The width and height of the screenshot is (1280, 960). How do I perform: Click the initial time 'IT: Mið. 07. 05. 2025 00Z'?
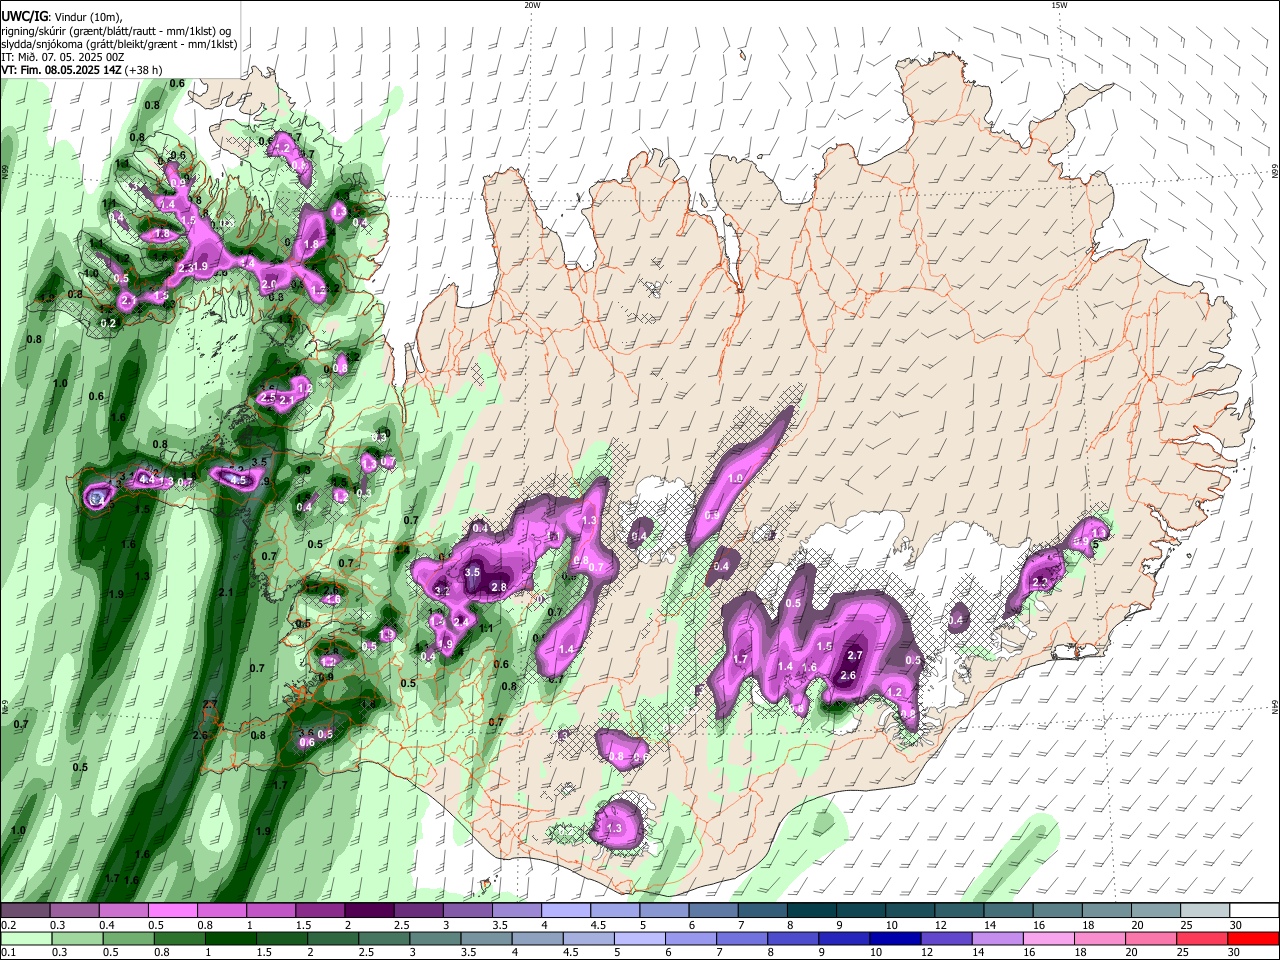[x=63, y=57]
